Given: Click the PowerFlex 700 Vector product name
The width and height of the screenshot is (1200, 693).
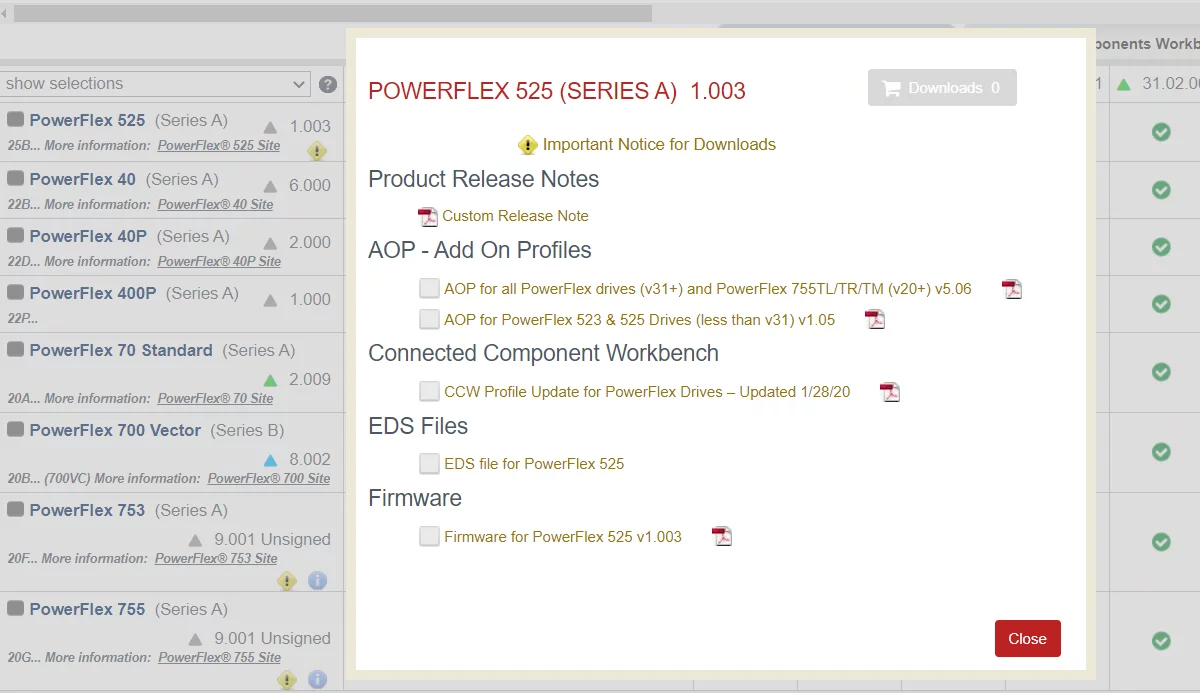Looking at the screenshot, I should [x=115, y=431].
